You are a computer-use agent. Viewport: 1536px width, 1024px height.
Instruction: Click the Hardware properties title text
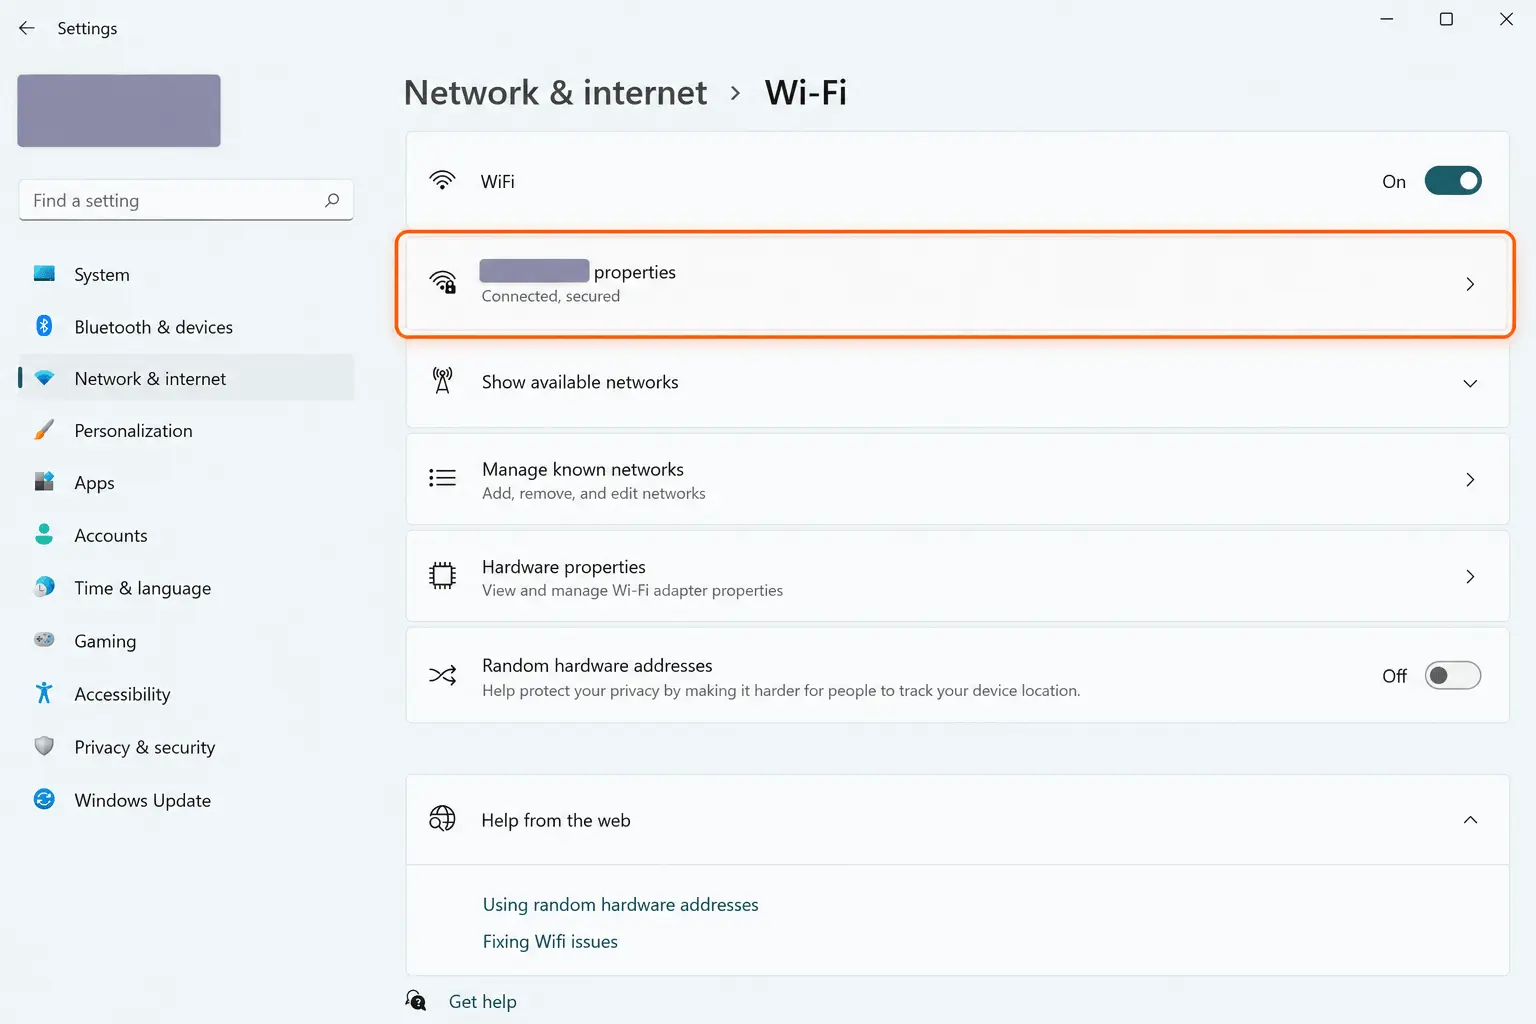(564, 567)
